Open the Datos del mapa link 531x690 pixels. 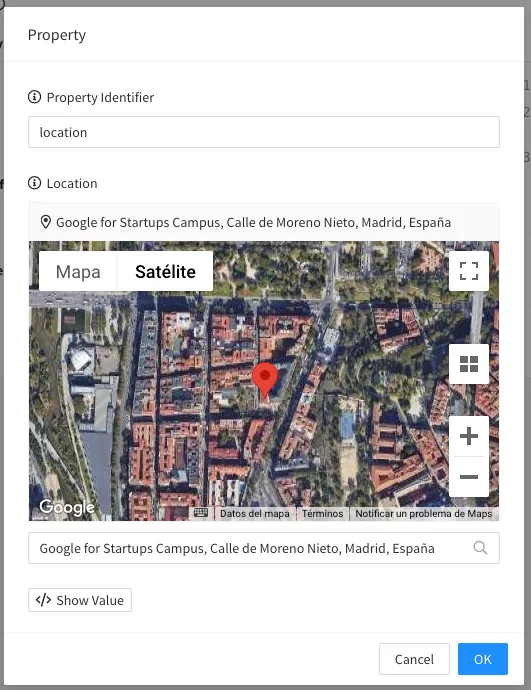coord(255,514)
